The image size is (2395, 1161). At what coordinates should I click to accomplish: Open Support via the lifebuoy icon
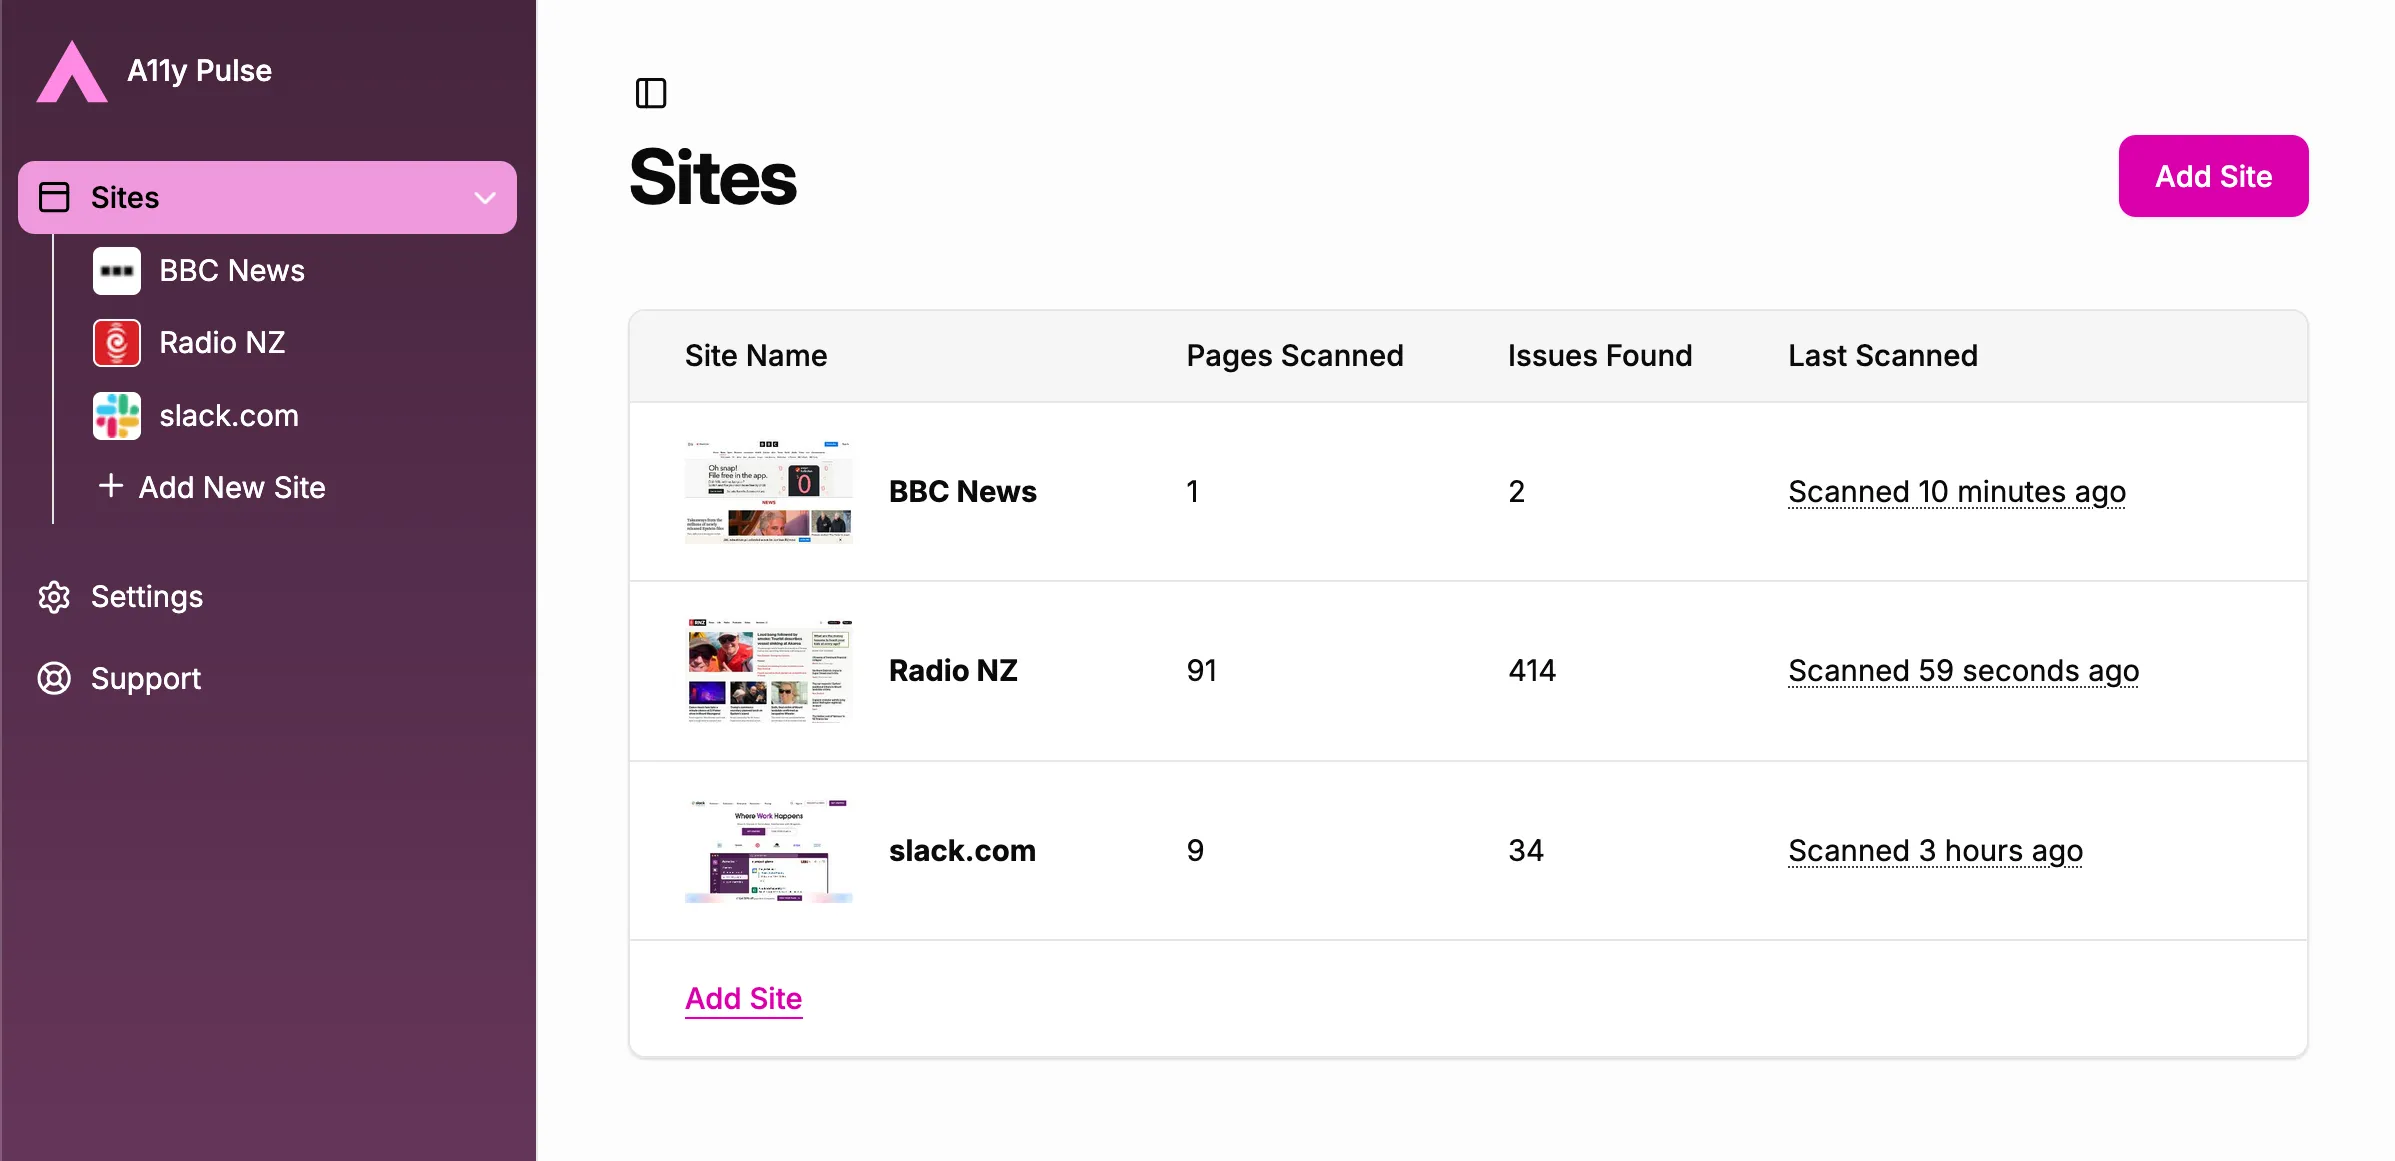pos(54,679)
